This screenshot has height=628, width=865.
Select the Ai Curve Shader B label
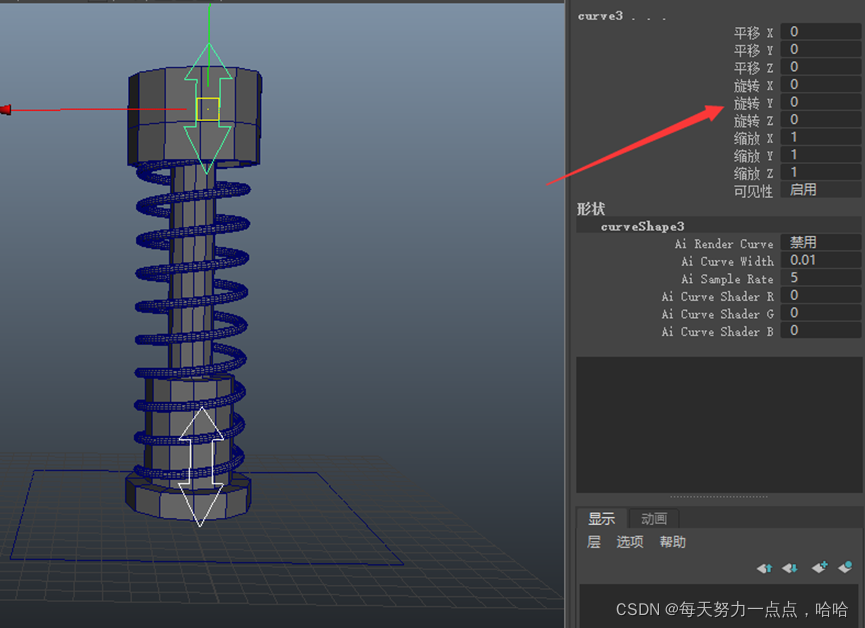718,332
